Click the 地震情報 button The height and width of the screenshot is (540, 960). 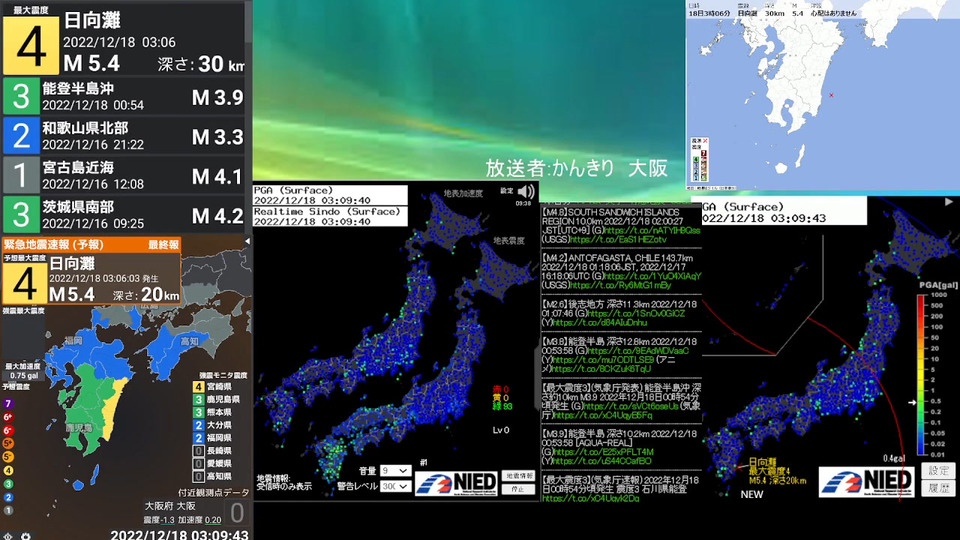coord(519,476)
